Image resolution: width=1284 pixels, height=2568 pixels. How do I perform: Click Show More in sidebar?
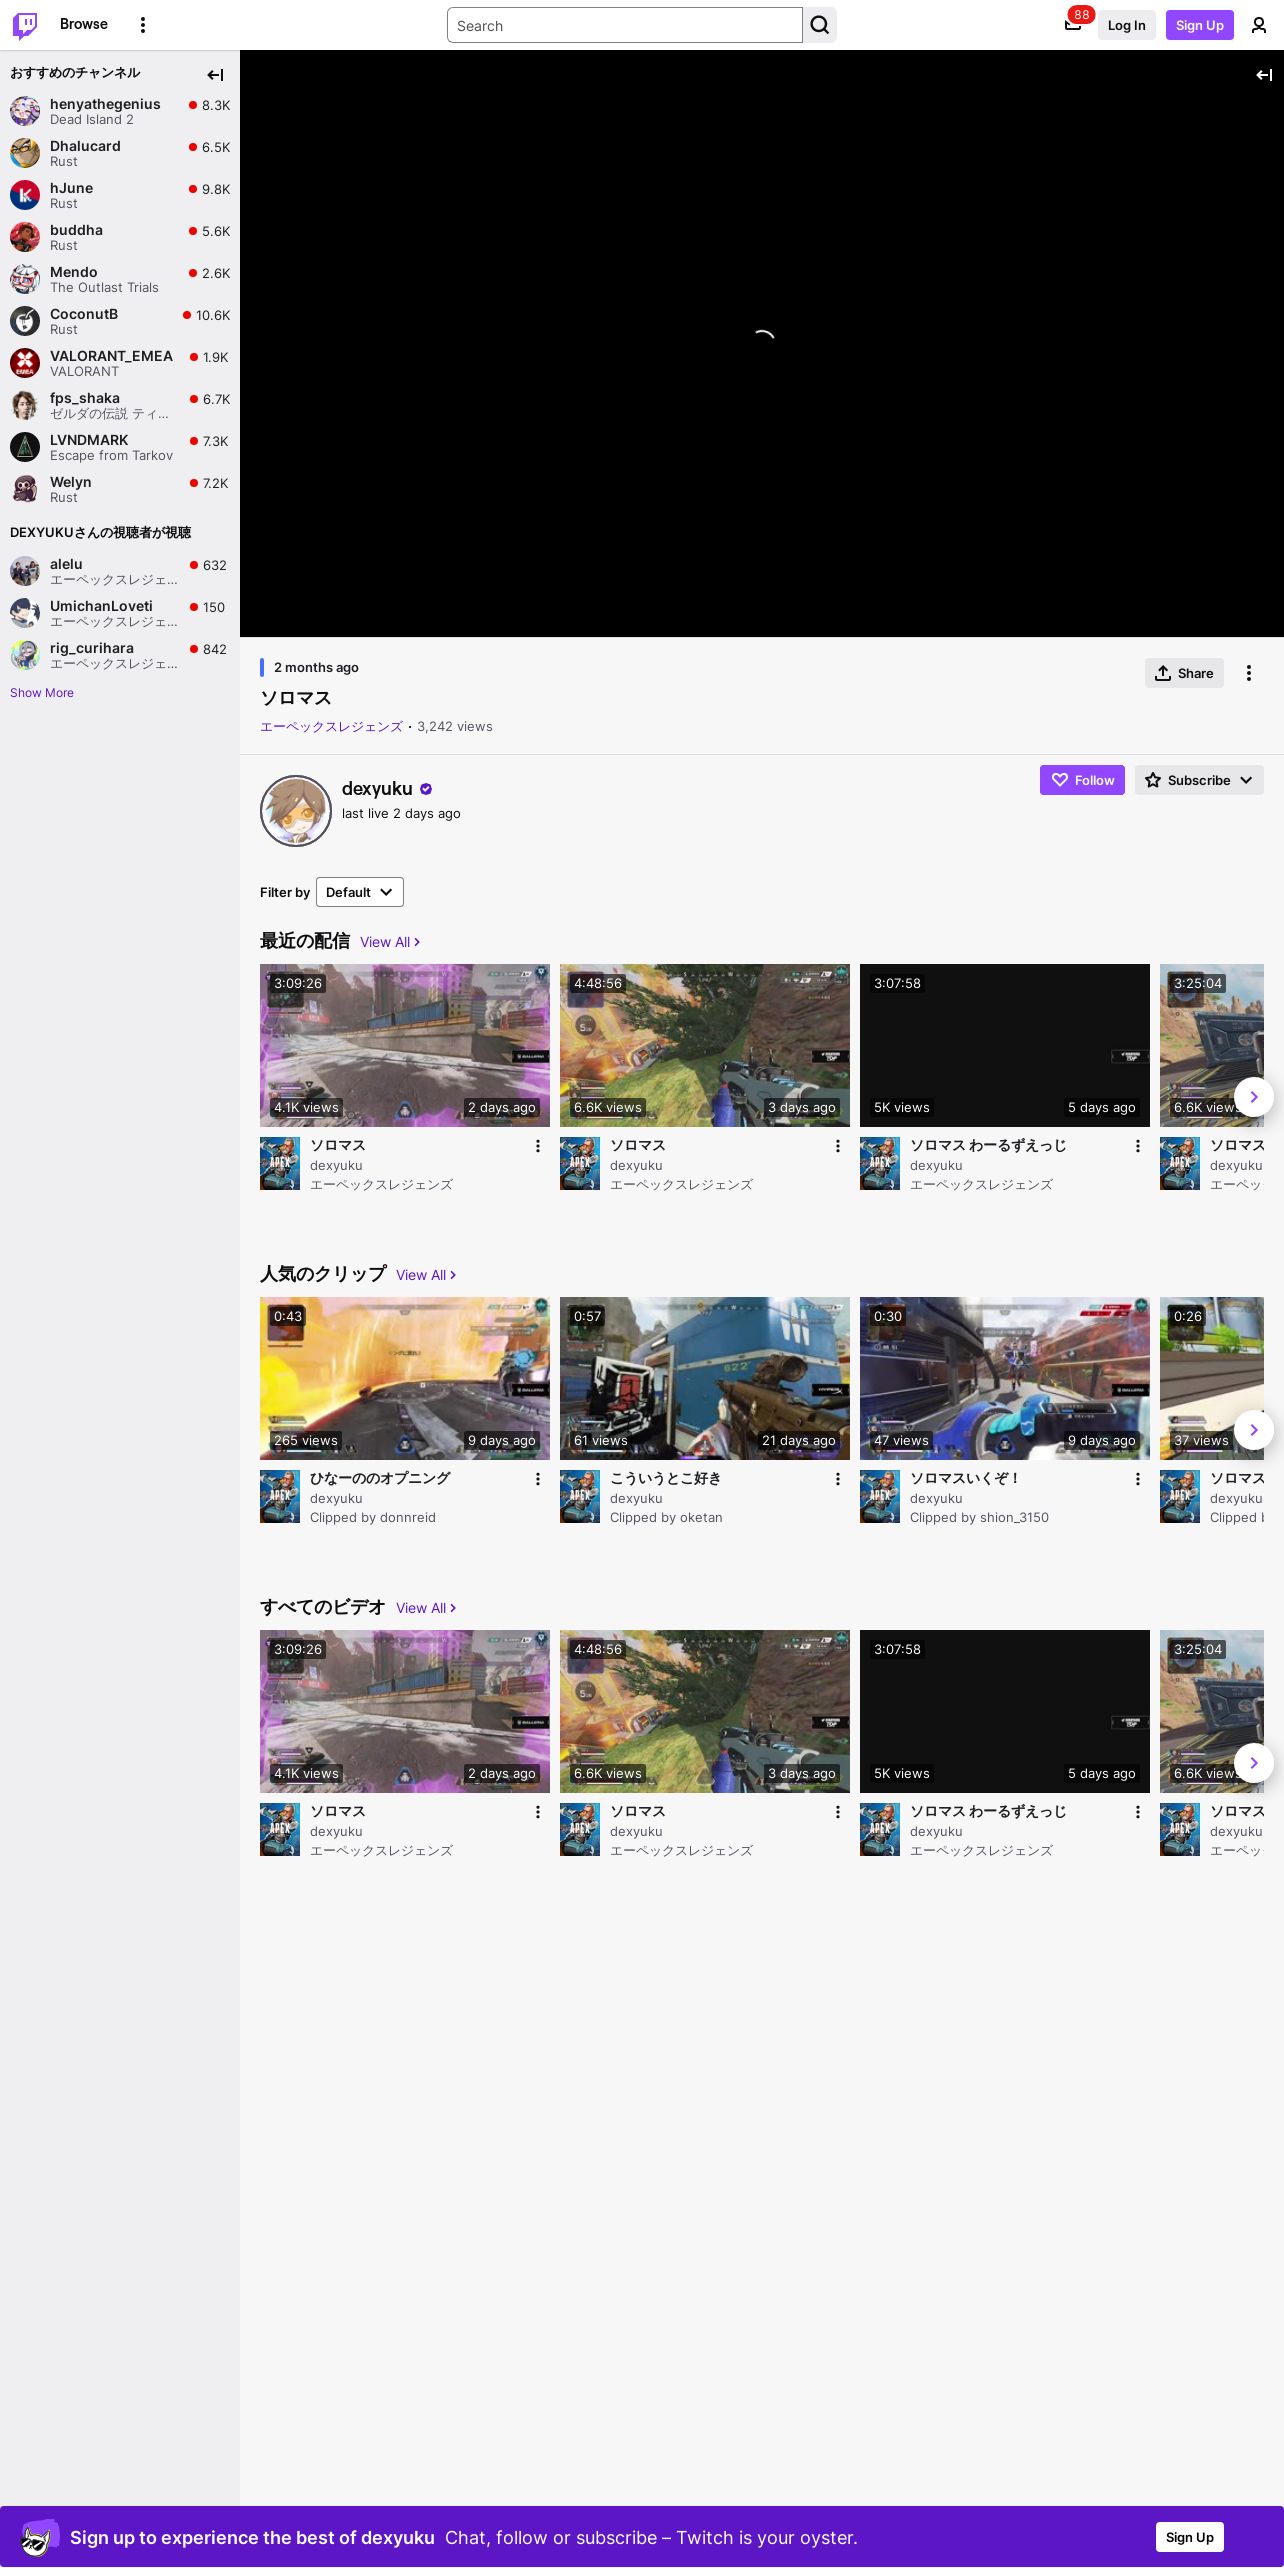42,693
